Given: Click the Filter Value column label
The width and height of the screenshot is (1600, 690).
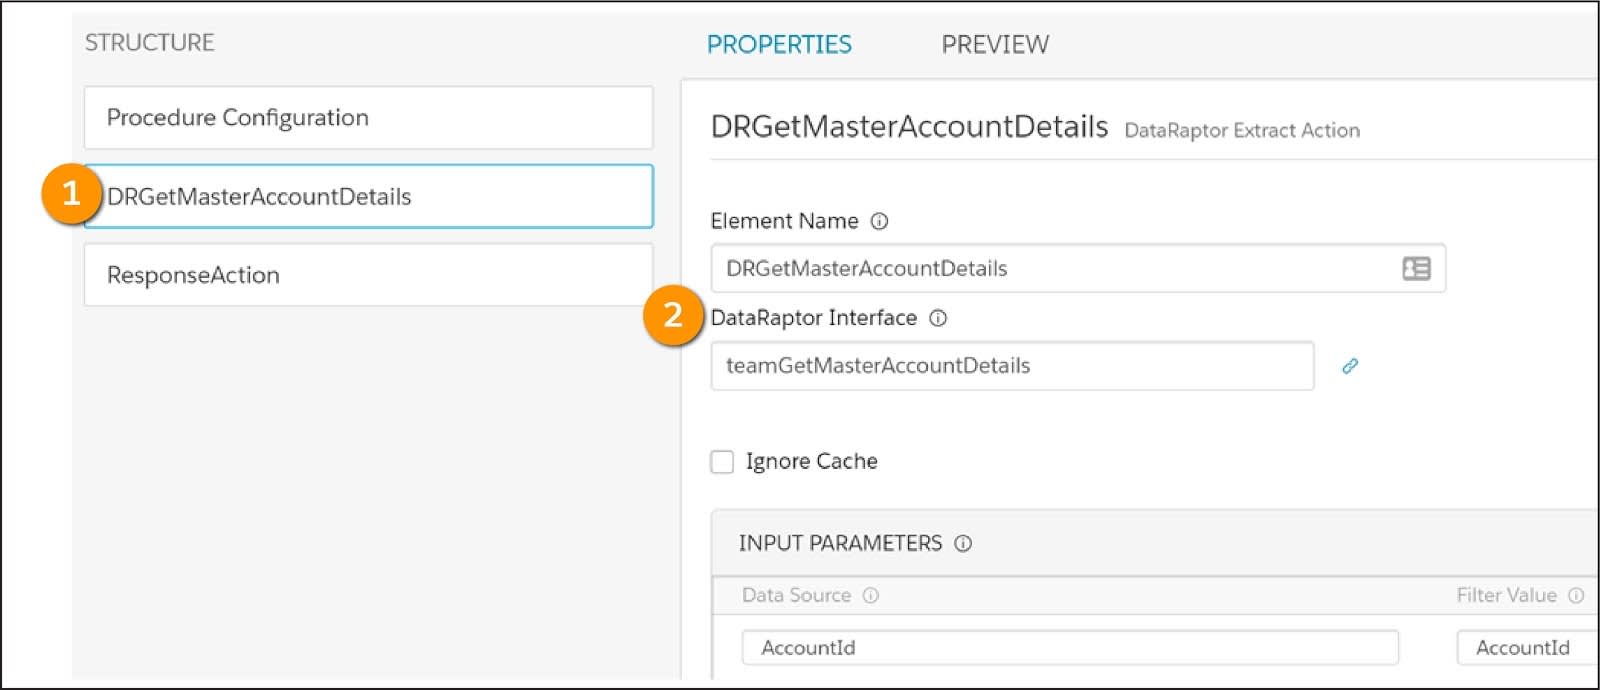Looking at the screenshot, I should click(1506, 595).
